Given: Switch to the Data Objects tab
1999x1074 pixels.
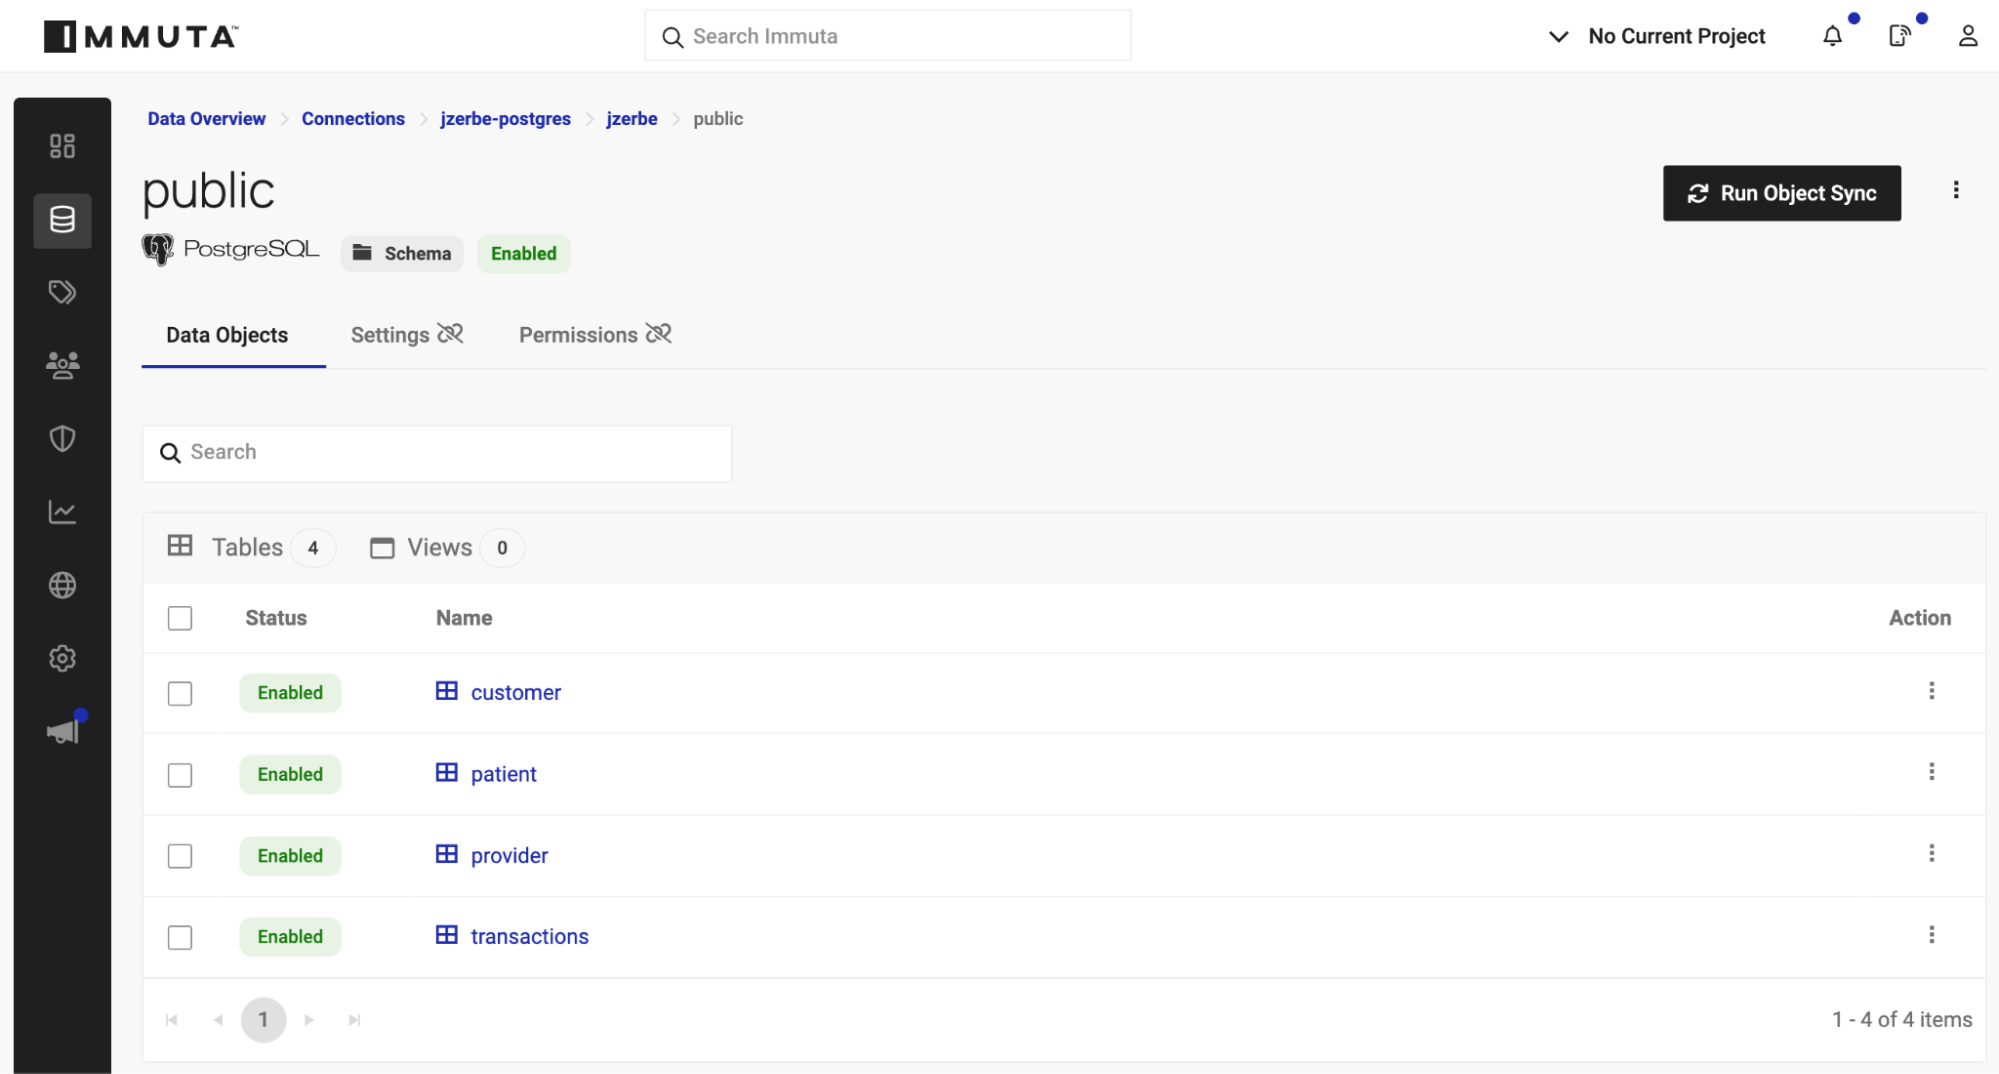Looking at the screenshot, I should click(x=227, y=335).
